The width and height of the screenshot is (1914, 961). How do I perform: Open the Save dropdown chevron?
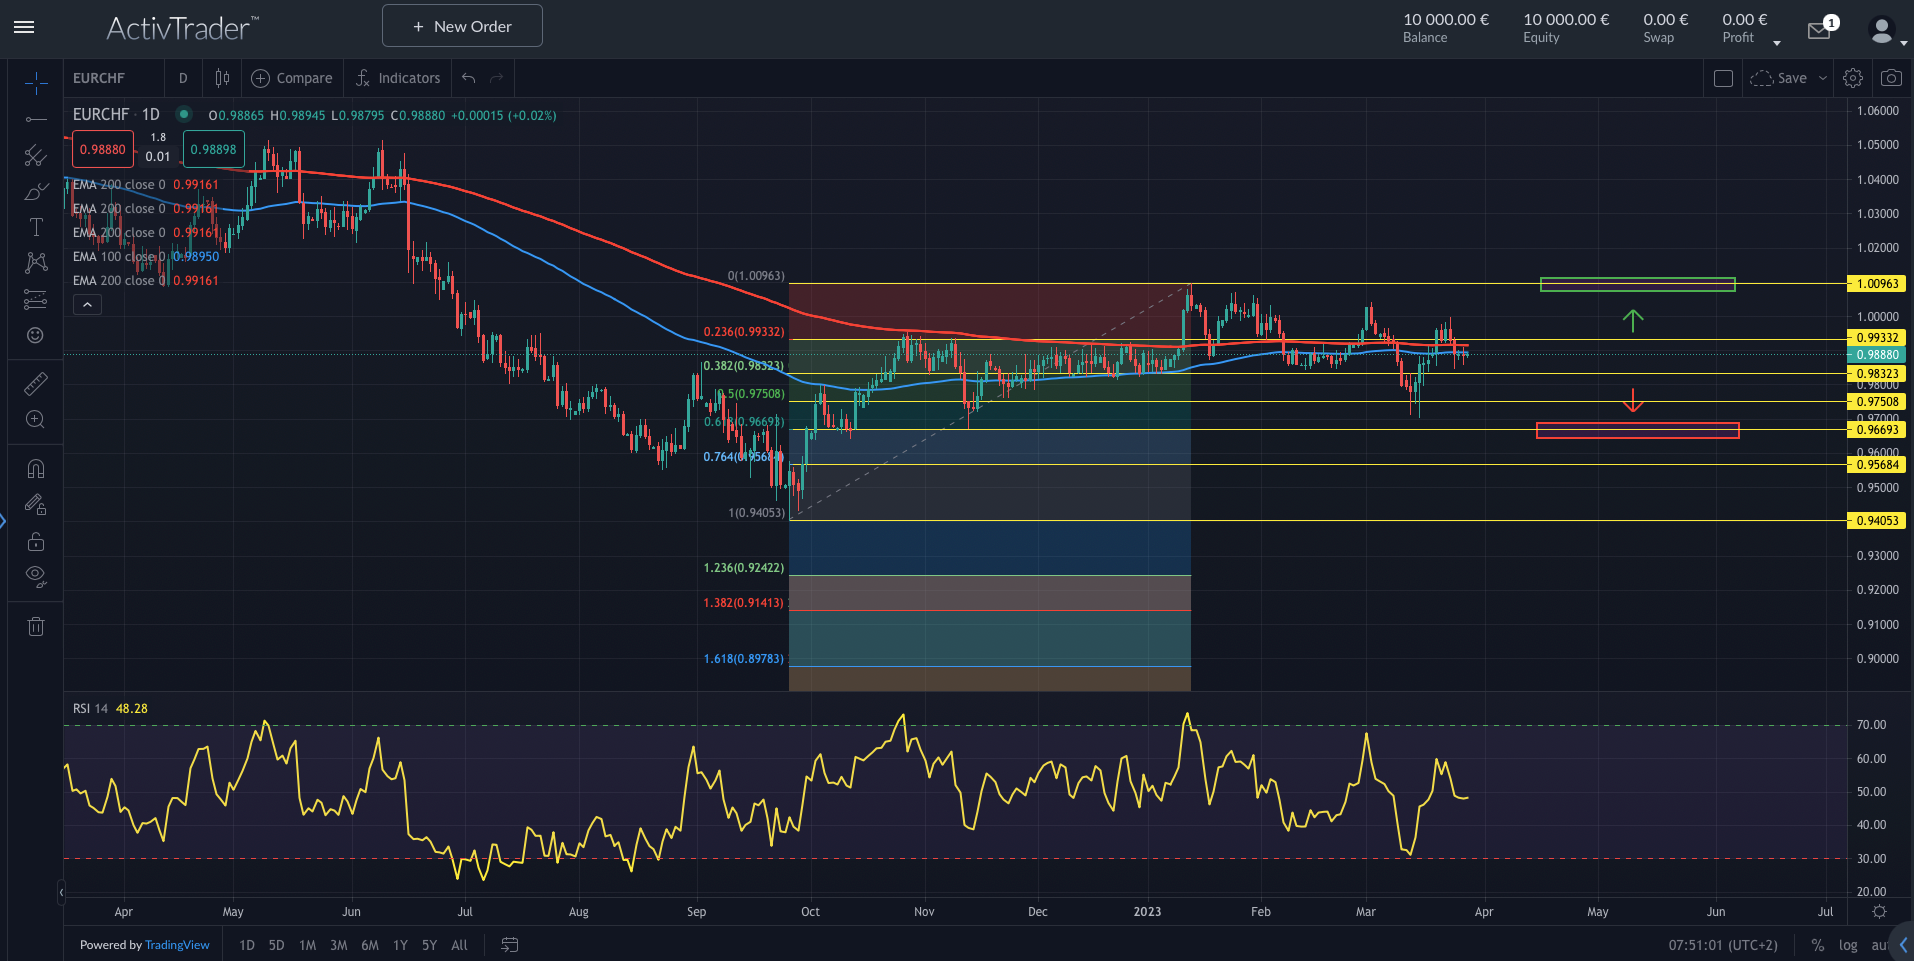point(1822,77)
